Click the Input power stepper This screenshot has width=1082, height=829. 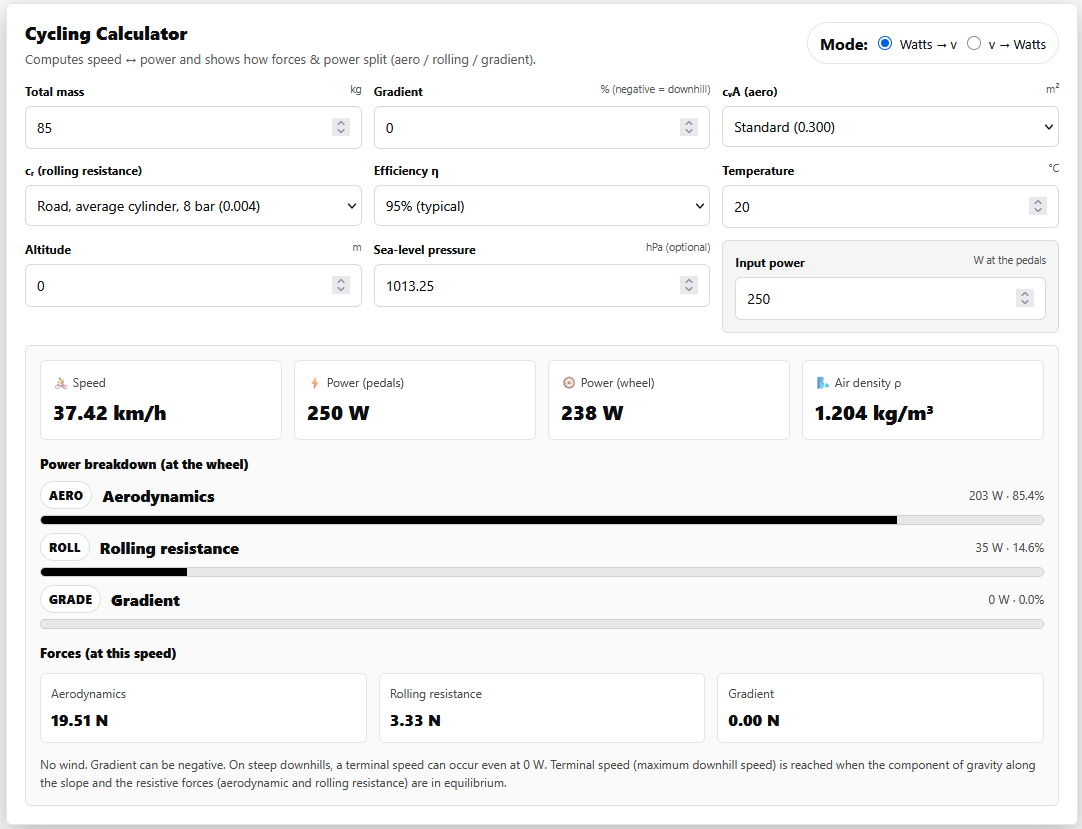click(1024, 298)
